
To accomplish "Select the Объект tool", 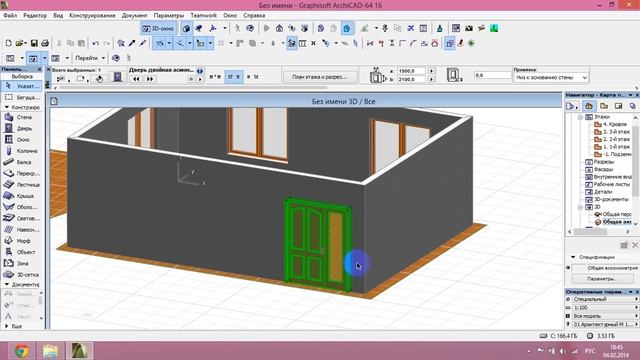I will [x=22, y=252].
